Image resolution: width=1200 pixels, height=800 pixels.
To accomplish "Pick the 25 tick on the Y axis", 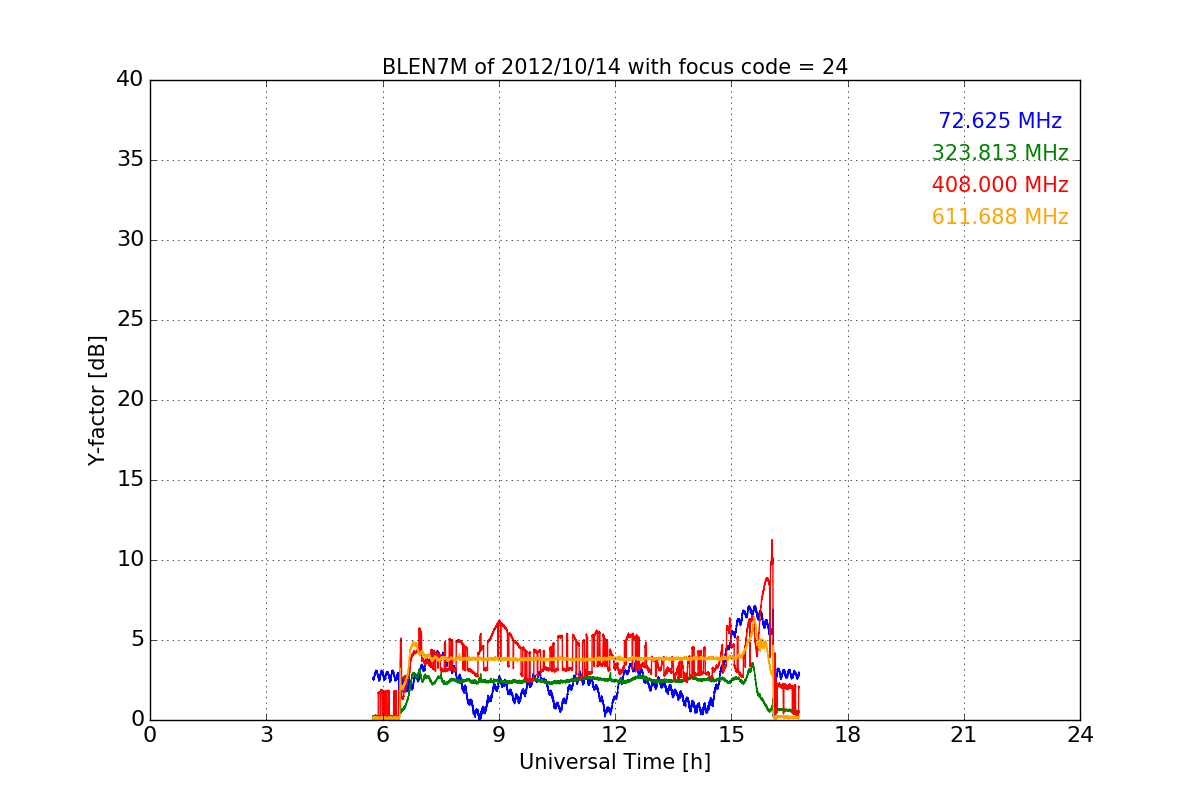I will 130,320.
